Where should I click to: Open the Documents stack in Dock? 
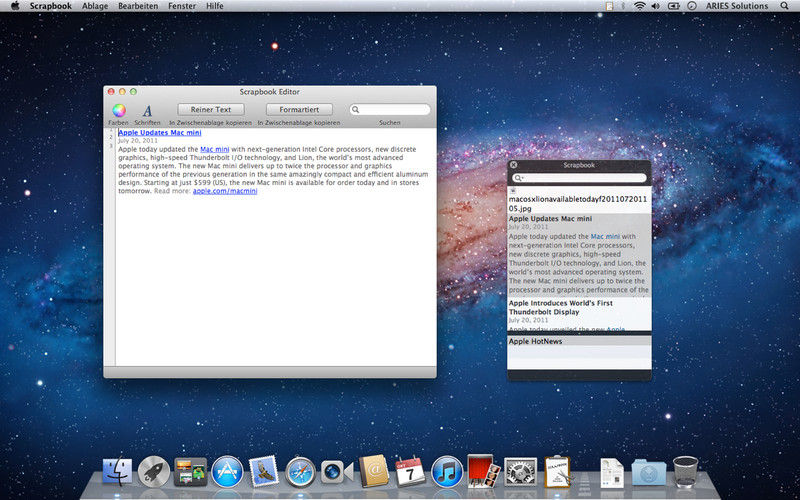click(612, 472)
